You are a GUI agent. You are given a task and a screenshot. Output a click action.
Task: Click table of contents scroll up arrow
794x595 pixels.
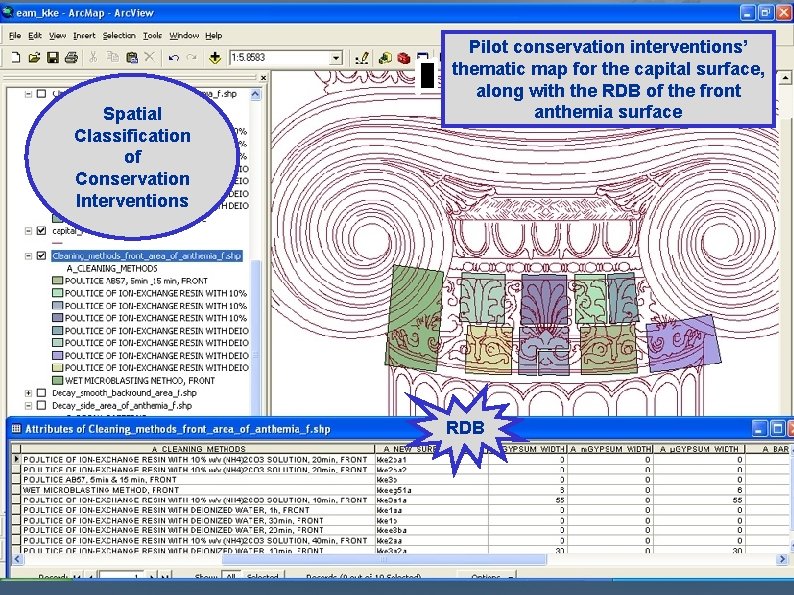point(255,94)
